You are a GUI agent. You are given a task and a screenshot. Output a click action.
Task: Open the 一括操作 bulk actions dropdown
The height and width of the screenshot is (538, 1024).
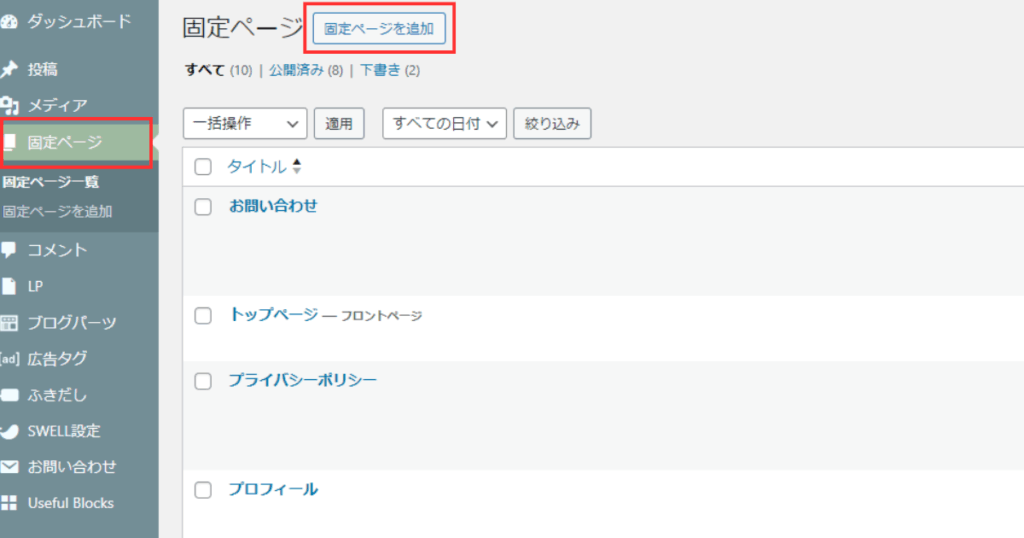245,123
